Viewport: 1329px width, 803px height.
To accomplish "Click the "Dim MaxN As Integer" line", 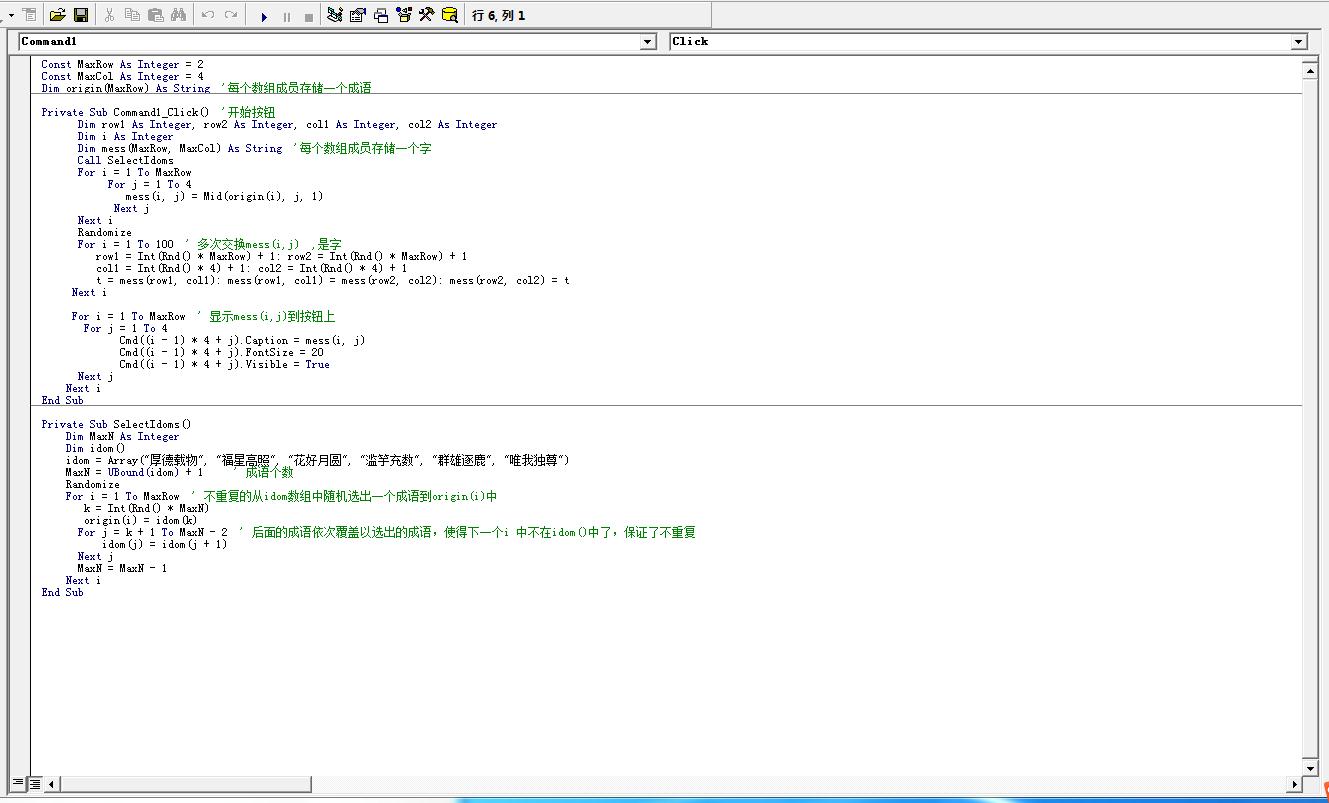I will point(122,436).
